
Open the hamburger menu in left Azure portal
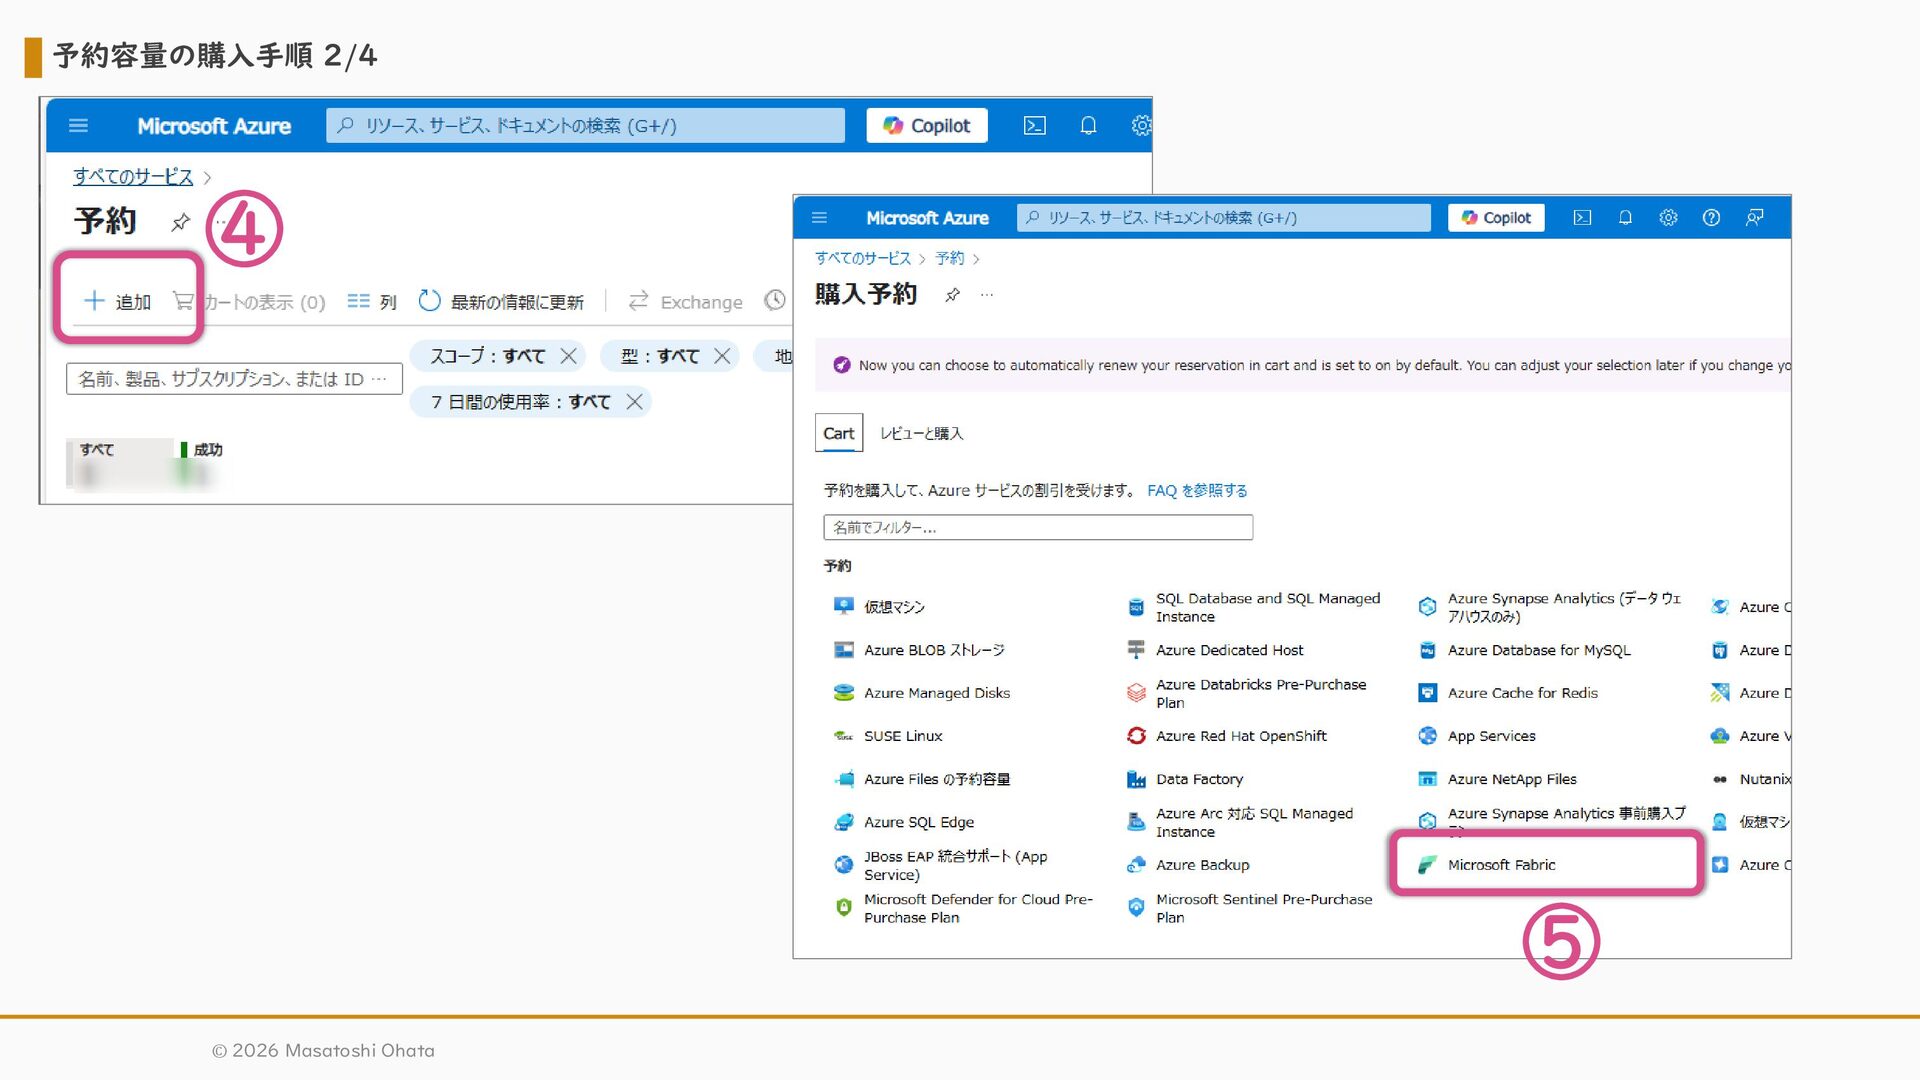(x=78, y=125)
